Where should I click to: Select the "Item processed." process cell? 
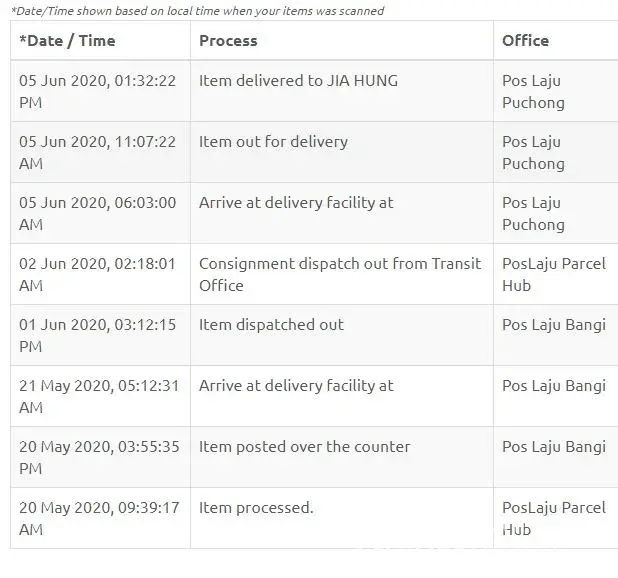256,508
